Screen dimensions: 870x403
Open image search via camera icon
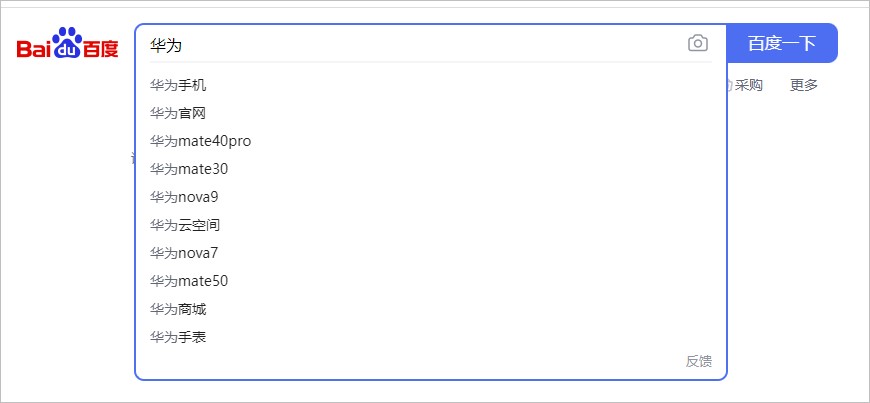(x=697, y=43)
